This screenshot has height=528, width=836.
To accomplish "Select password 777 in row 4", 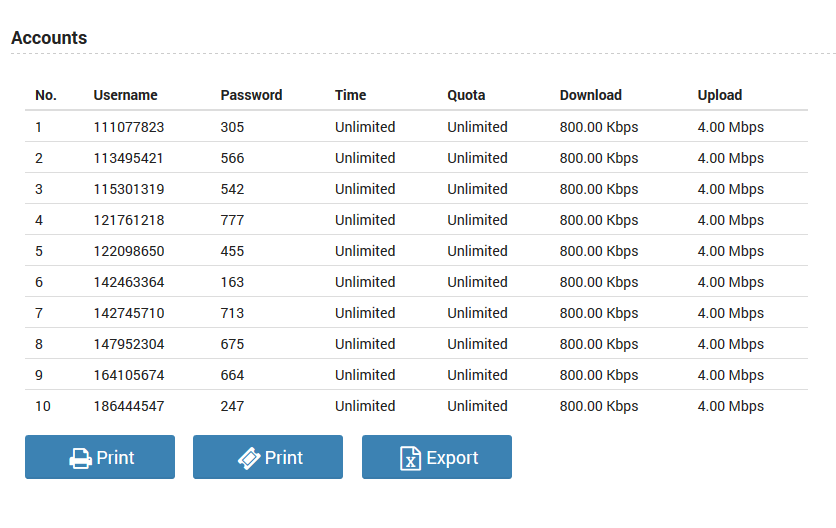I will point(232,220).
